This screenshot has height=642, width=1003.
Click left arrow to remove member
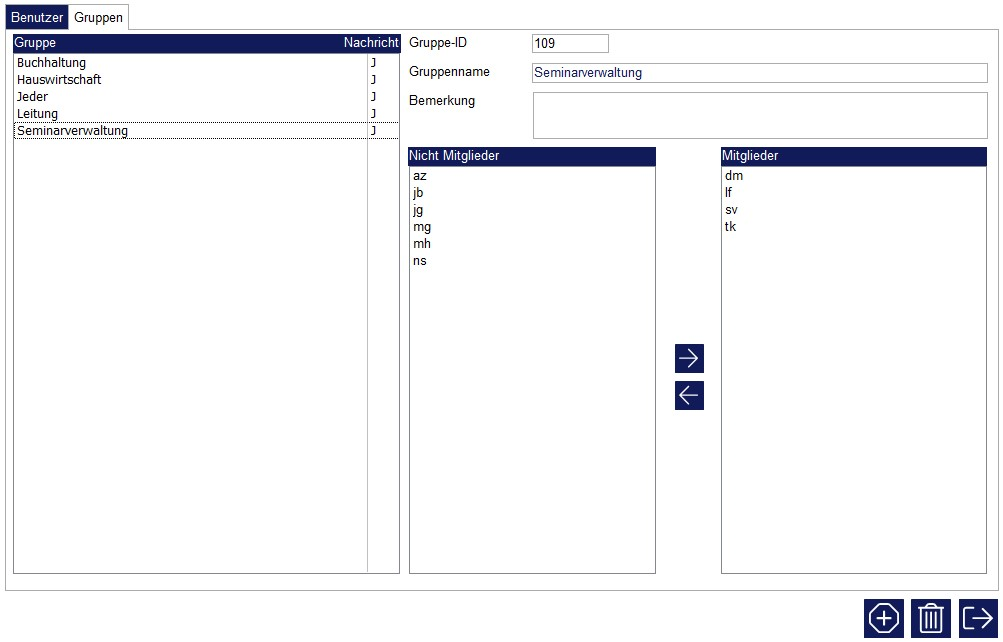click(689, 396)
